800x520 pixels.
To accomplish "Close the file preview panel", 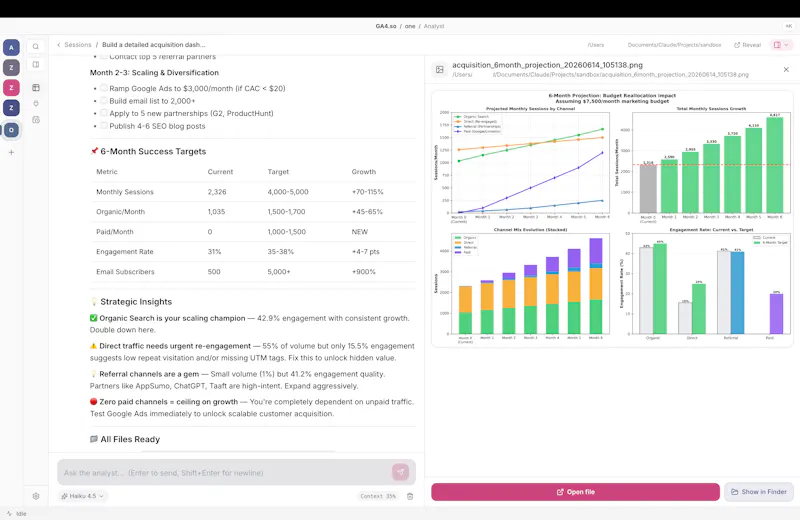I will click(x=786, y=69).
